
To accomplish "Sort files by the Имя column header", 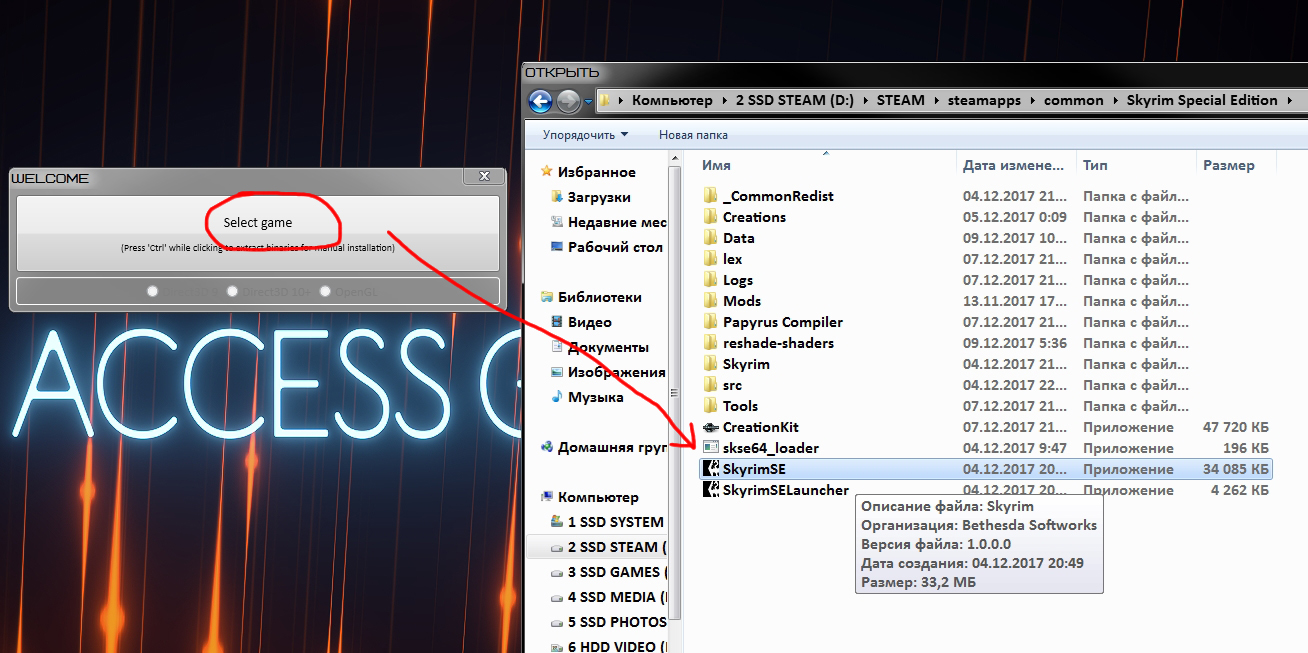I will 826,165.
